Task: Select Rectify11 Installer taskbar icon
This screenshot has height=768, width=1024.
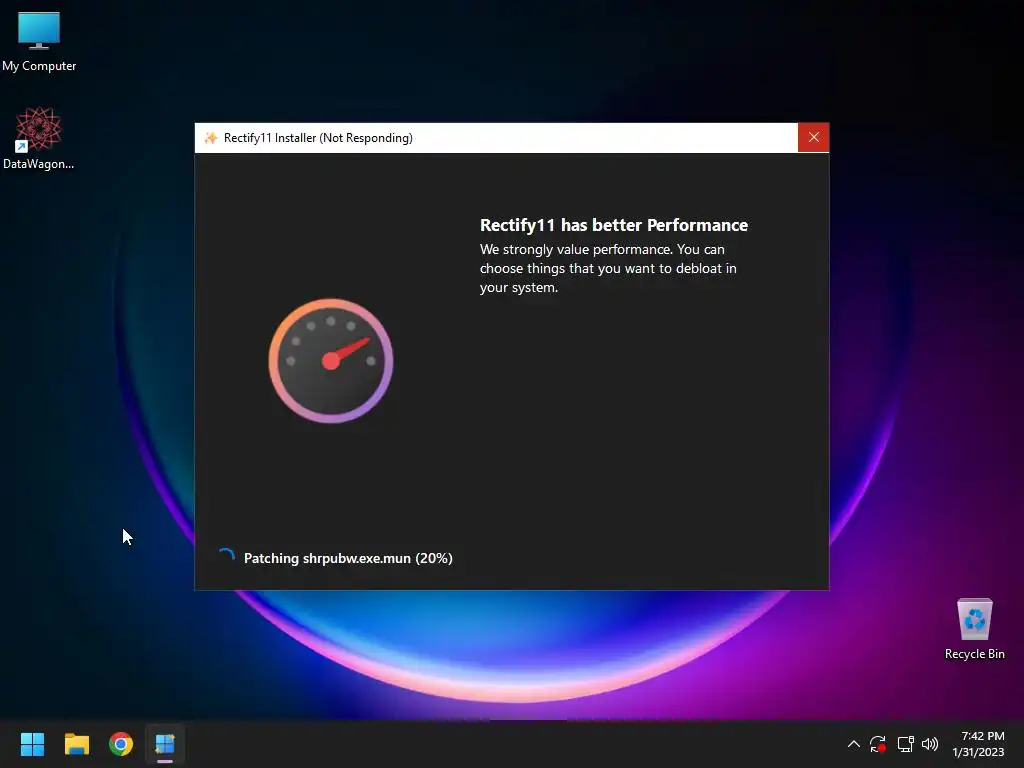Action: click(165, 744)
